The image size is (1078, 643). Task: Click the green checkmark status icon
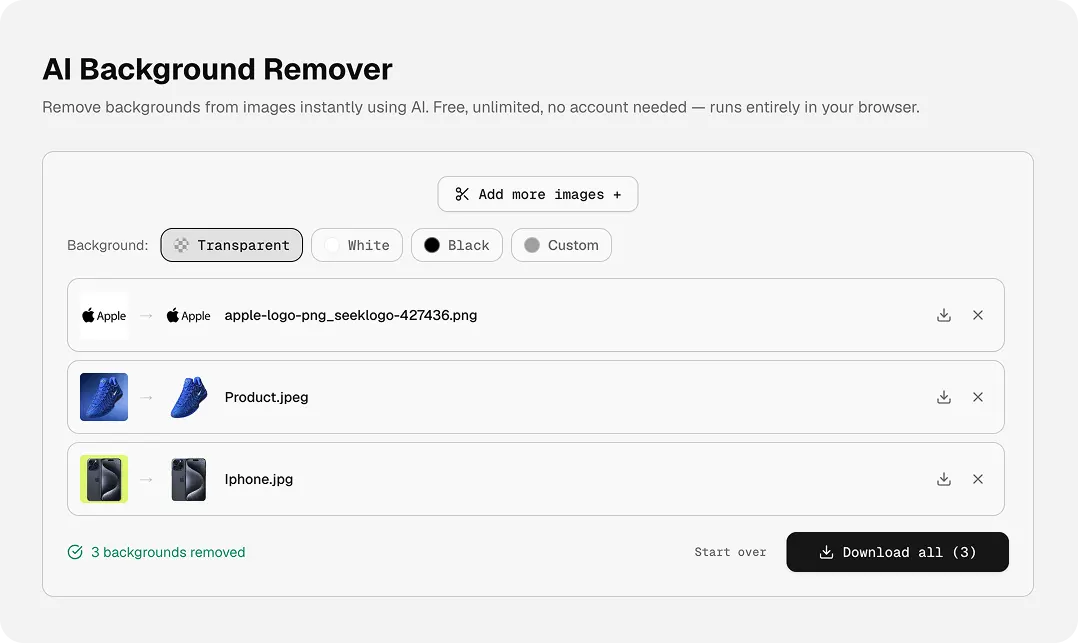coord(75,552)
